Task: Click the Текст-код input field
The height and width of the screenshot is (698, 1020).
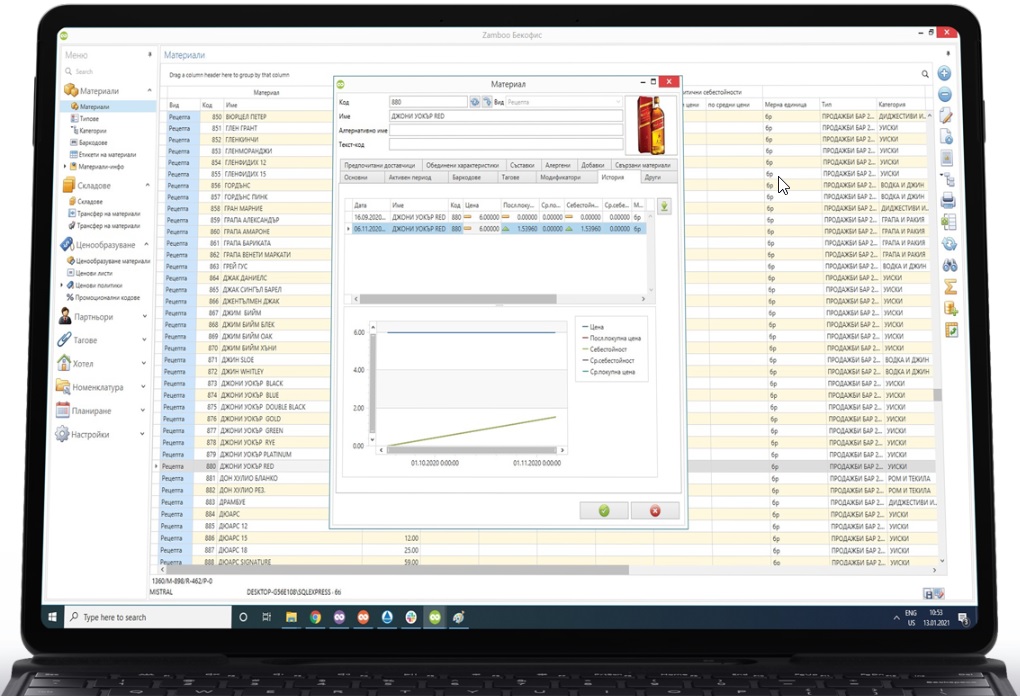Action: pyautogui.click(x=505, y=144)
